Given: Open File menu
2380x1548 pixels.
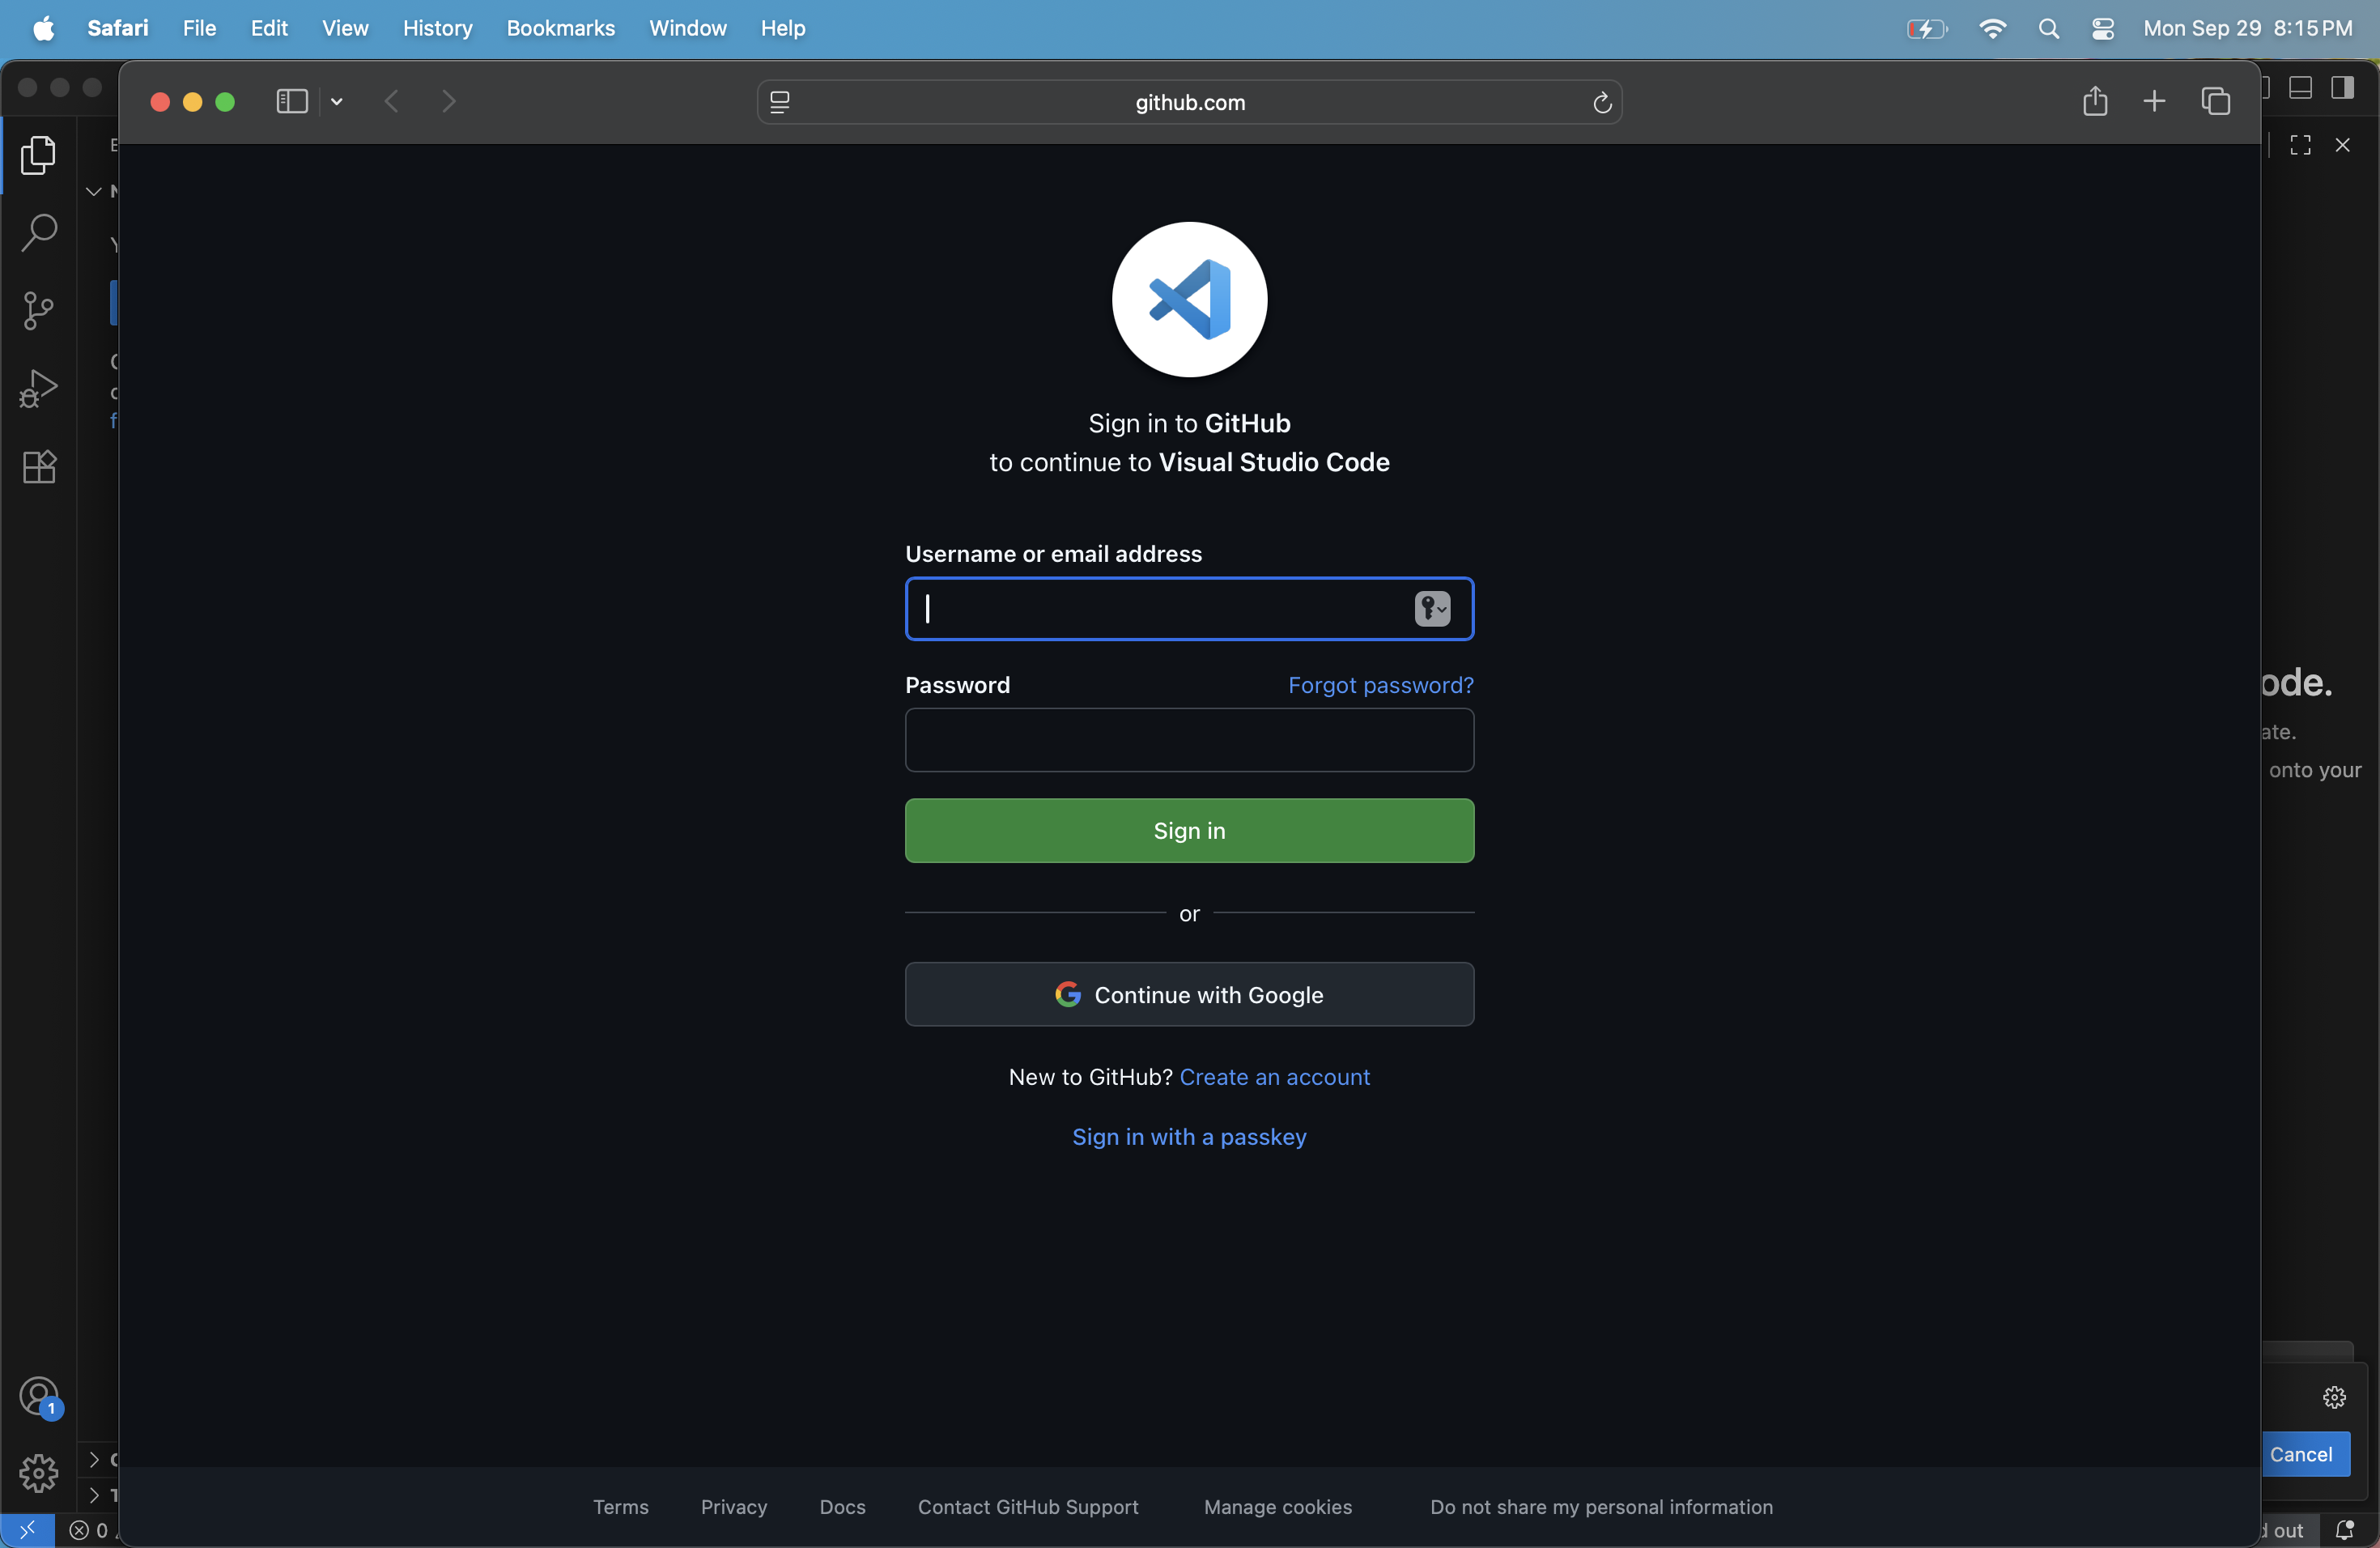Looking at the screenshot, I should pyautogui.click(x=200, y=28).
